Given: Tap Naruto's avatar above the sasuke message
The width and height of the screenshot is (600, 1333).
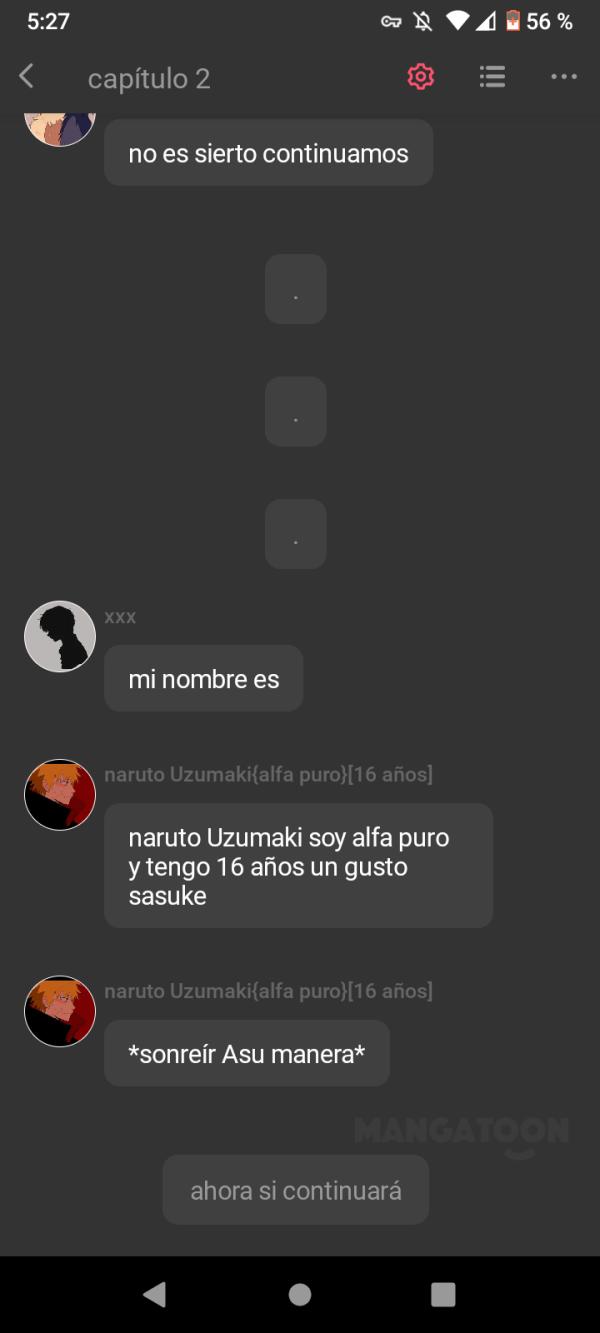Looking at the screenshot, I should click(x=60, y=795).
